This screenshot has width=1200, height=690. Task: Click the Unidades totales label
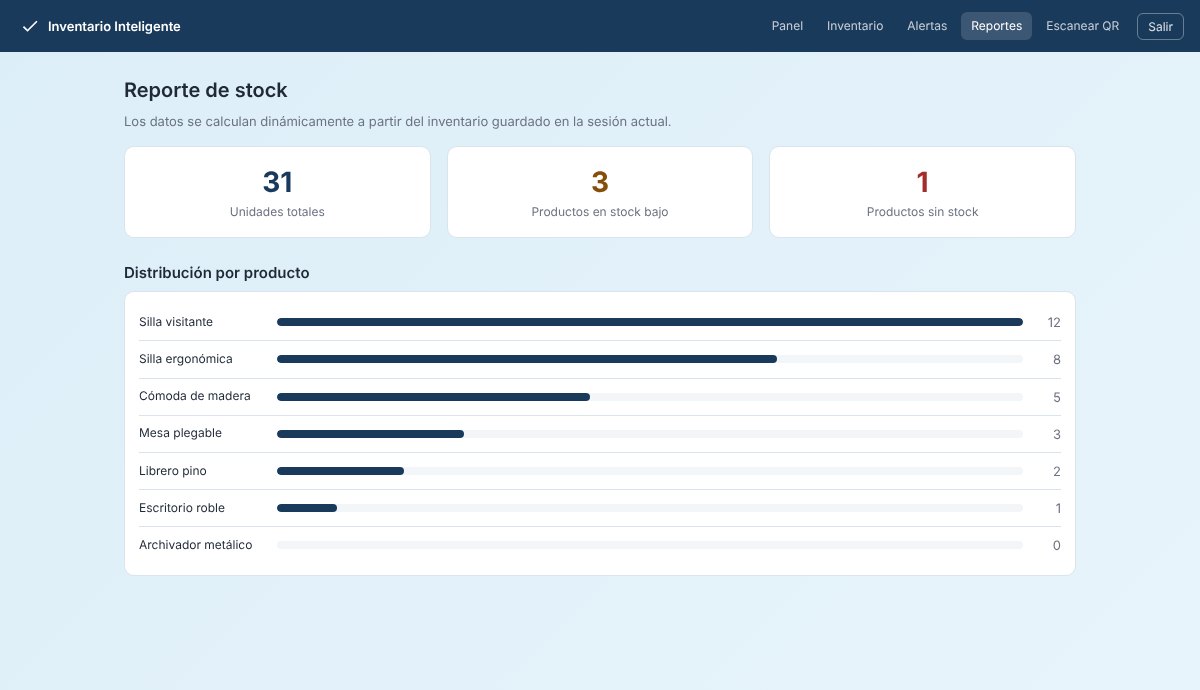click(x=277, y=212)
